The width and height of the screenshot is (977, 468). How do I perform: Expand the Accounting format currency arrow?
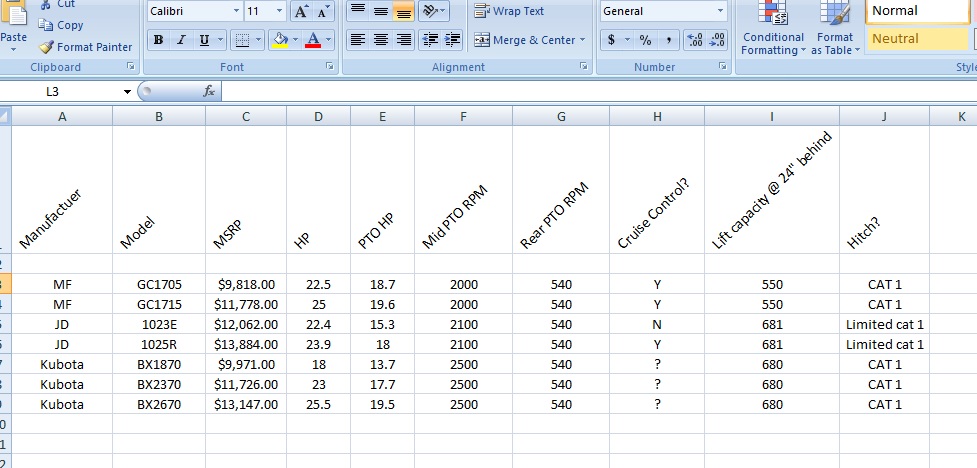tap(627, 41)
